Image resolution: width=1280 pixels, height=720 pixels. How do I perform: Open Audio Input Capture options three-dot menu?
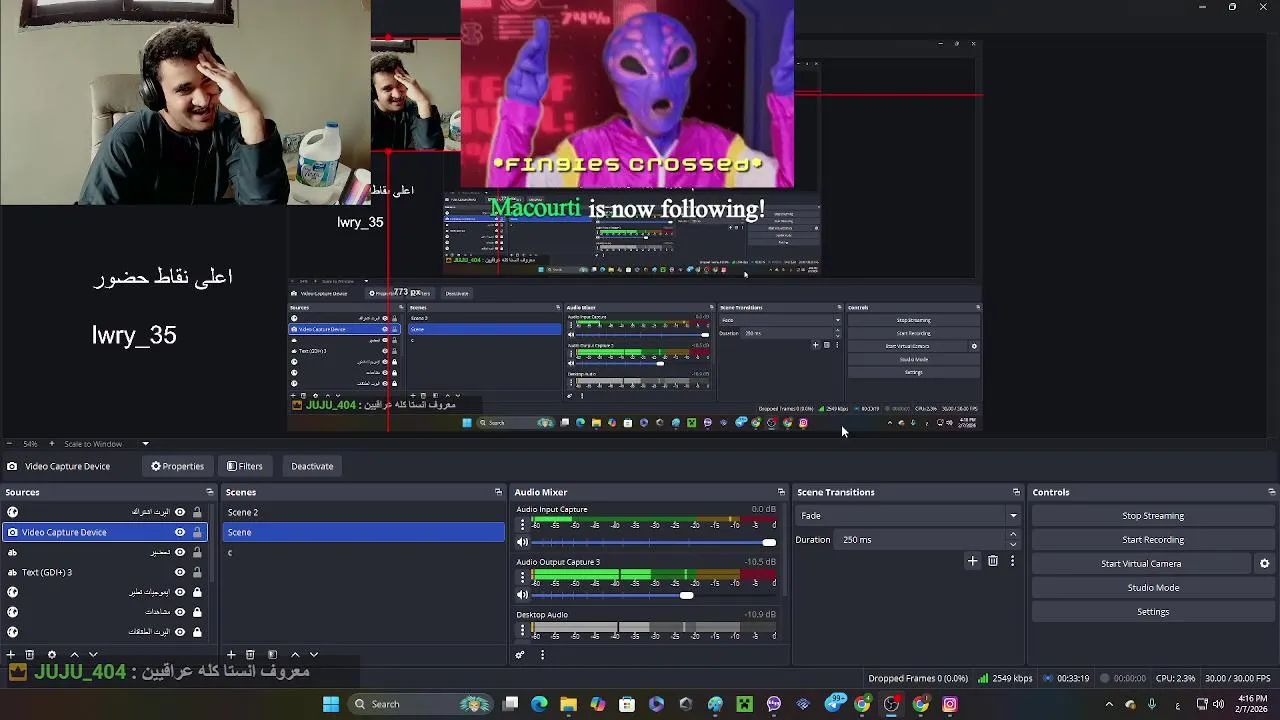[522, 524]
